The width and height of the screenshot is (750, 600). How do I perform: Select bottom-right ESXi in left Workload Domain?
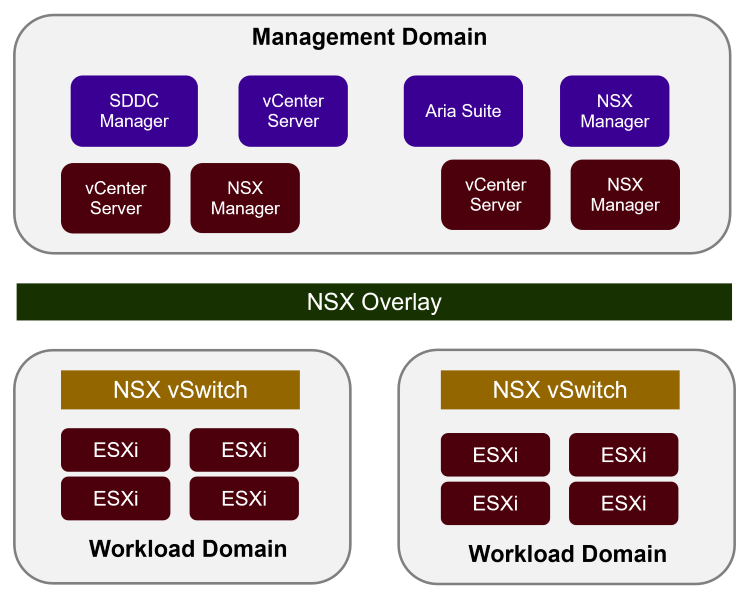[x=244, y=499]
